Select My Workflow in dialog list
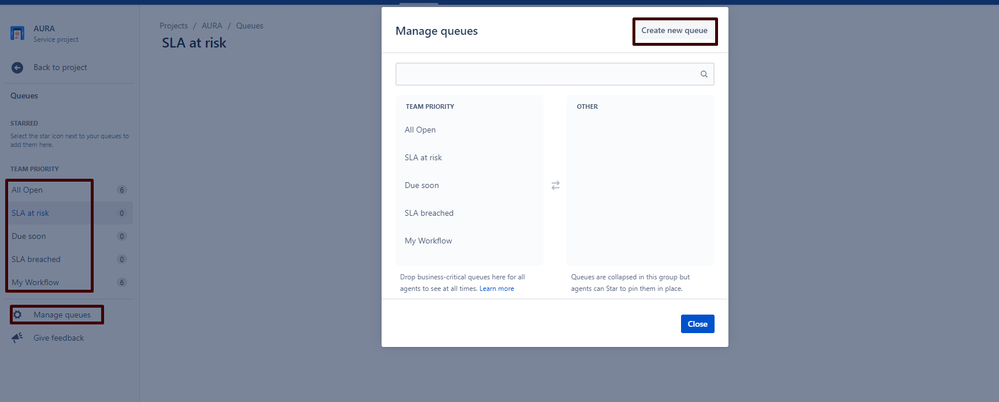This screenshot has width=999, height=402. (x=428, y=241)
